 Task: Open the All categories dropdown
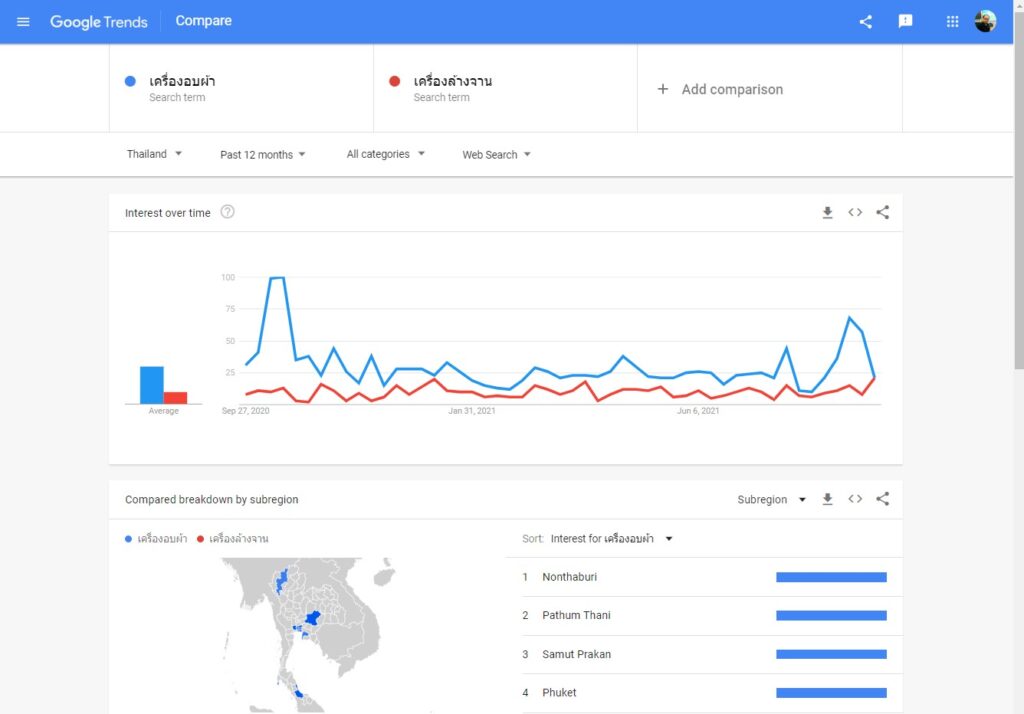tap(385, 154)
